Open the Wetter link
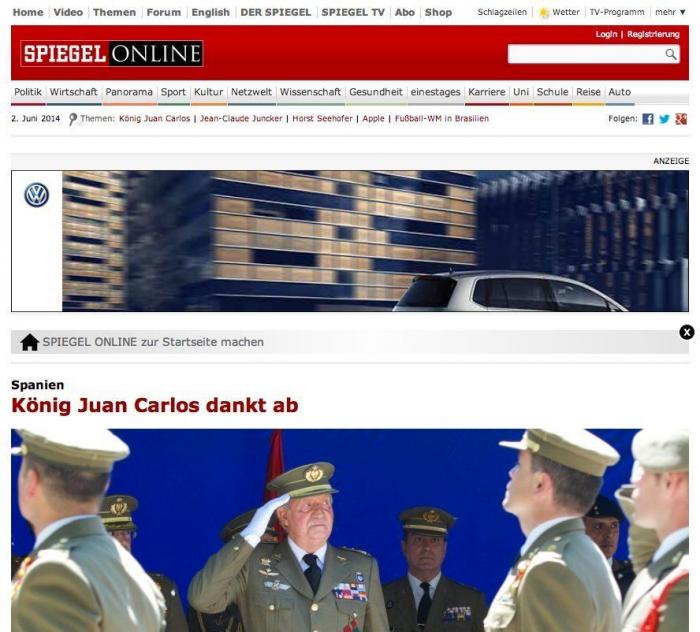The height and width of the screenshot is (632, 700). tap(566, 12)
